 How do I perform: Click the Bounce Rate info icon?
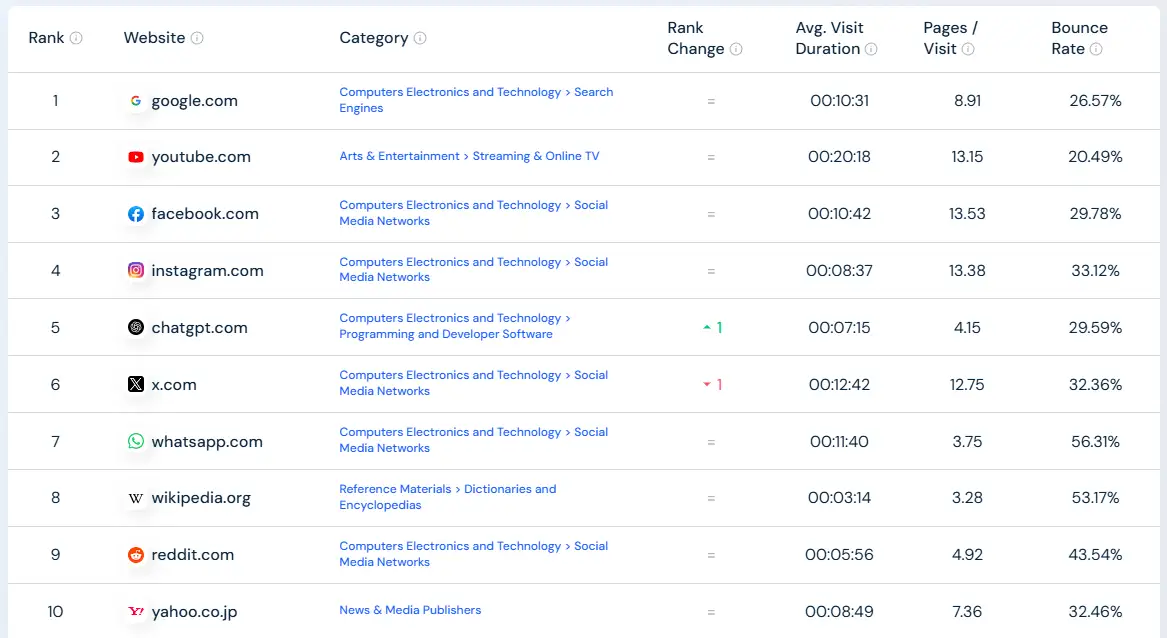pyautogui.click(x=1096, y=49)
